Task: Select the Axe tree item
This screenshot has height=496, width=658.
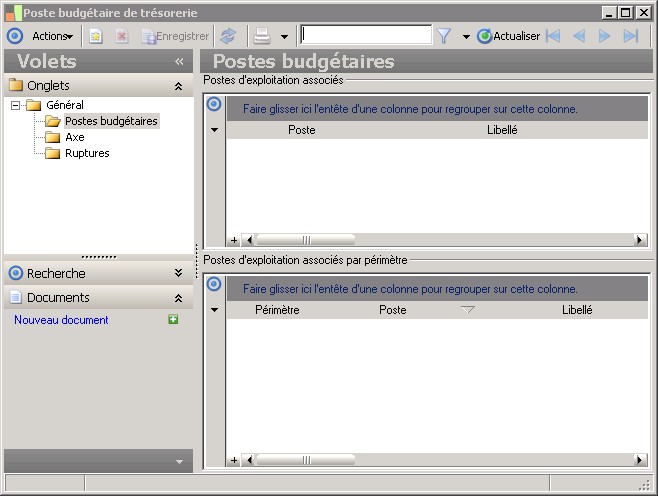Action: (75, 137)
